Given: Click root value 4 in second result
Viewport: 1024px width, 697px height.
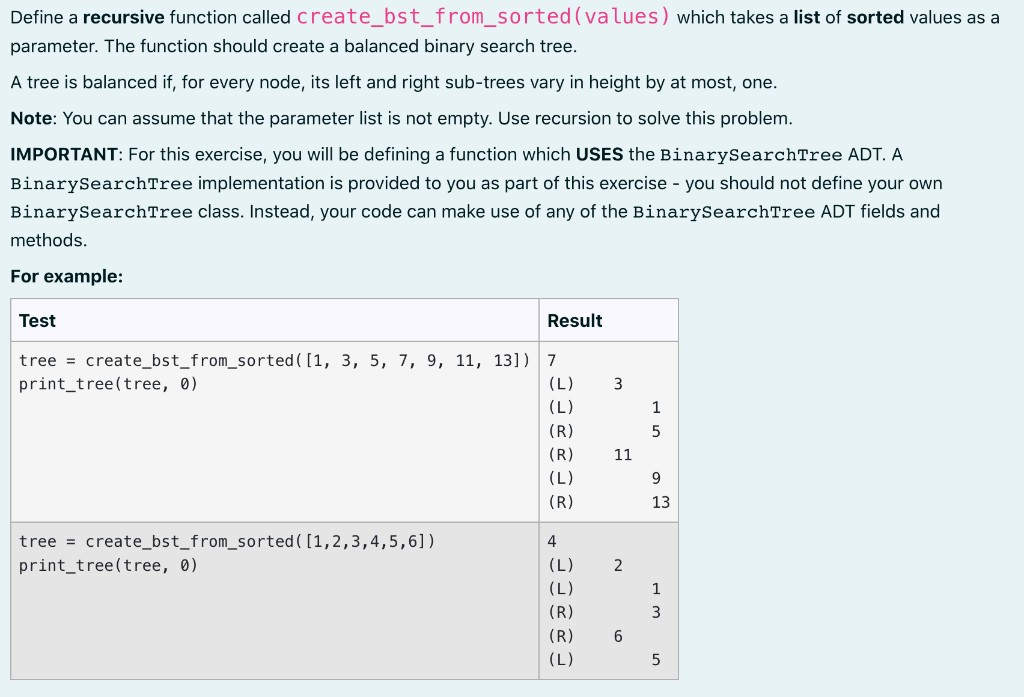Looking at the screenshot, I should point(549,541).
